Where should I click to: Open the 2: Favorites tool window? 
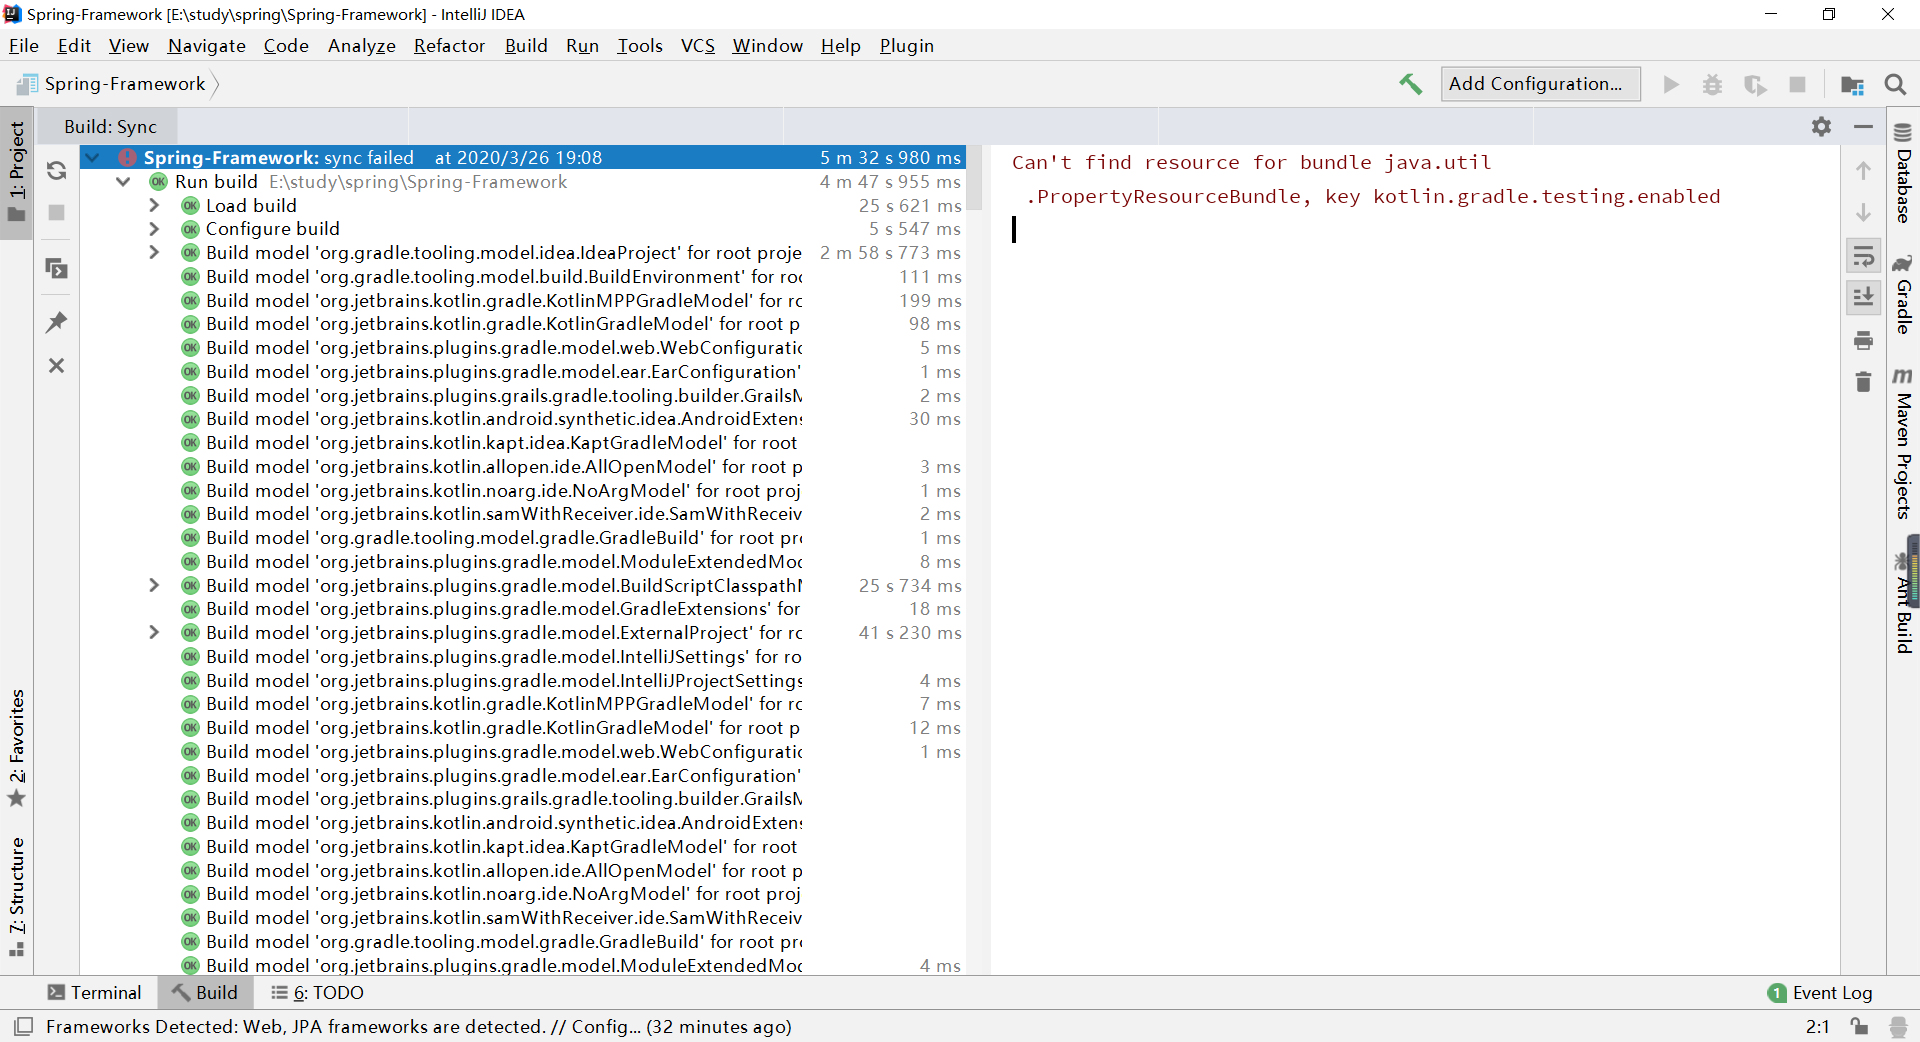pyautogui.click(x=17, y=747)
